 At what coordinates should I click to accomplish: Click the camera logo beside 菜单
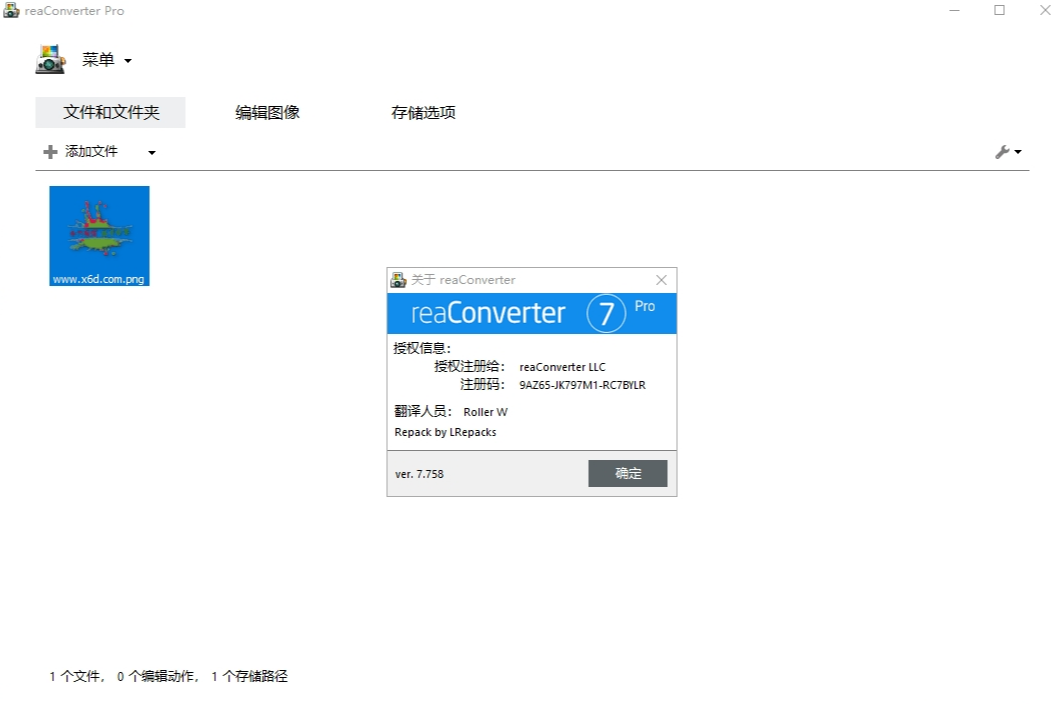point(50,60)
